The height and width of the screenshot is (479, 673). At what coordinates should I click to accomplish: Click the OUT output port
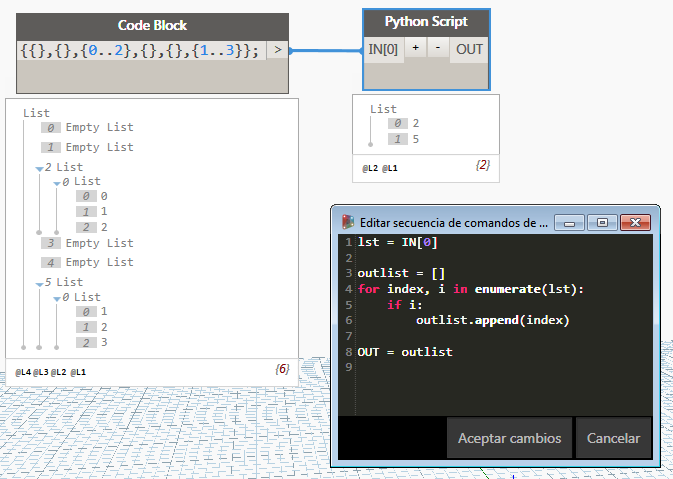click(x=469, y=50)
